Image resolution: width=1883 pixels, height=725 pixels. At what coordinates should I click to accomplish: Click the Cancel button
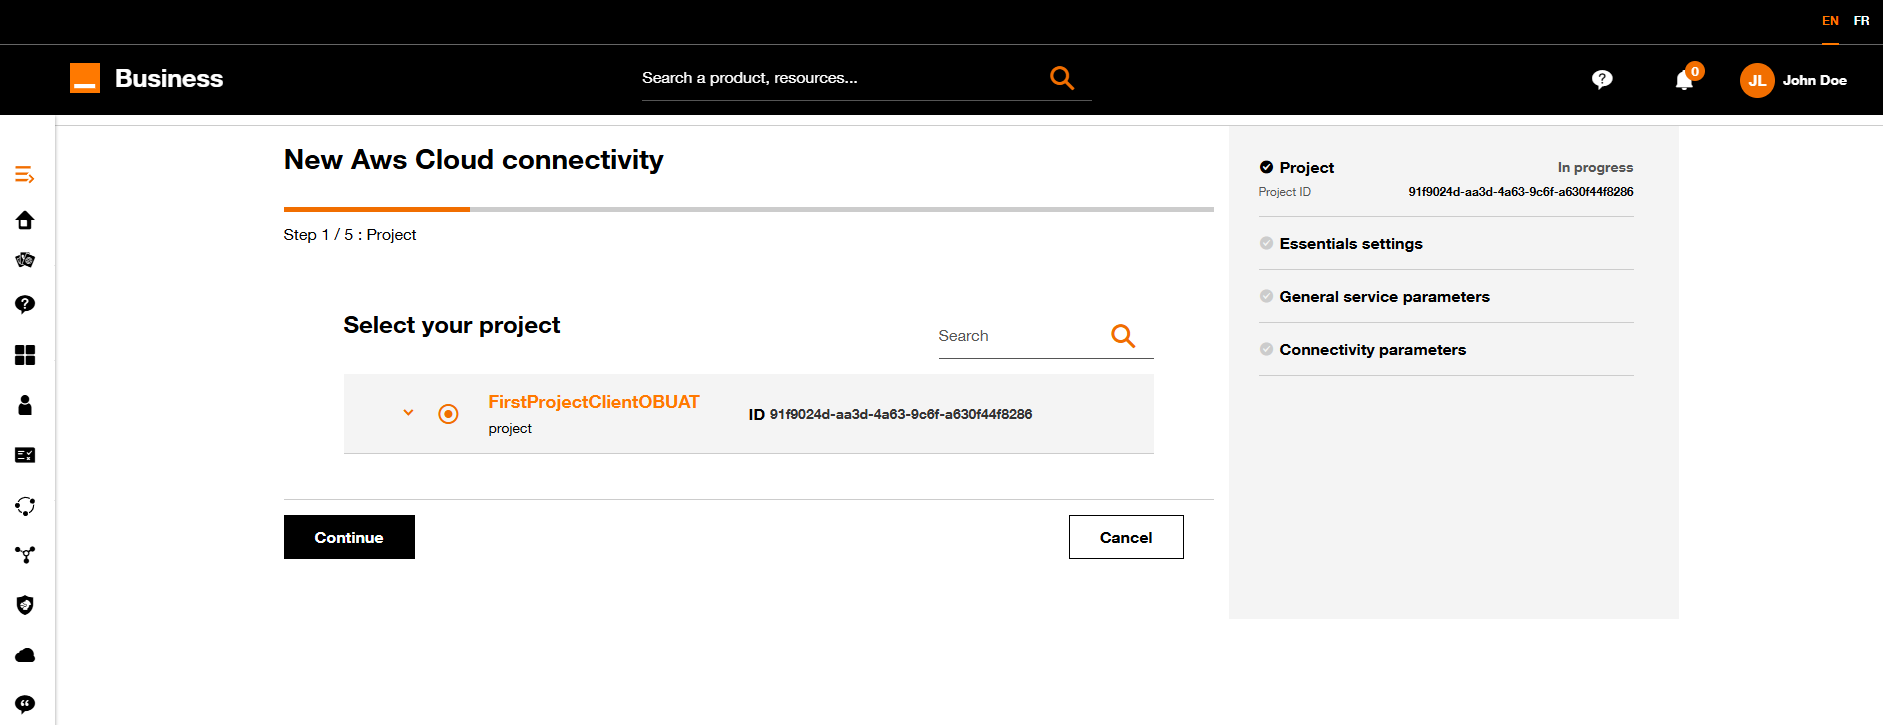(x=1126, y=537)
